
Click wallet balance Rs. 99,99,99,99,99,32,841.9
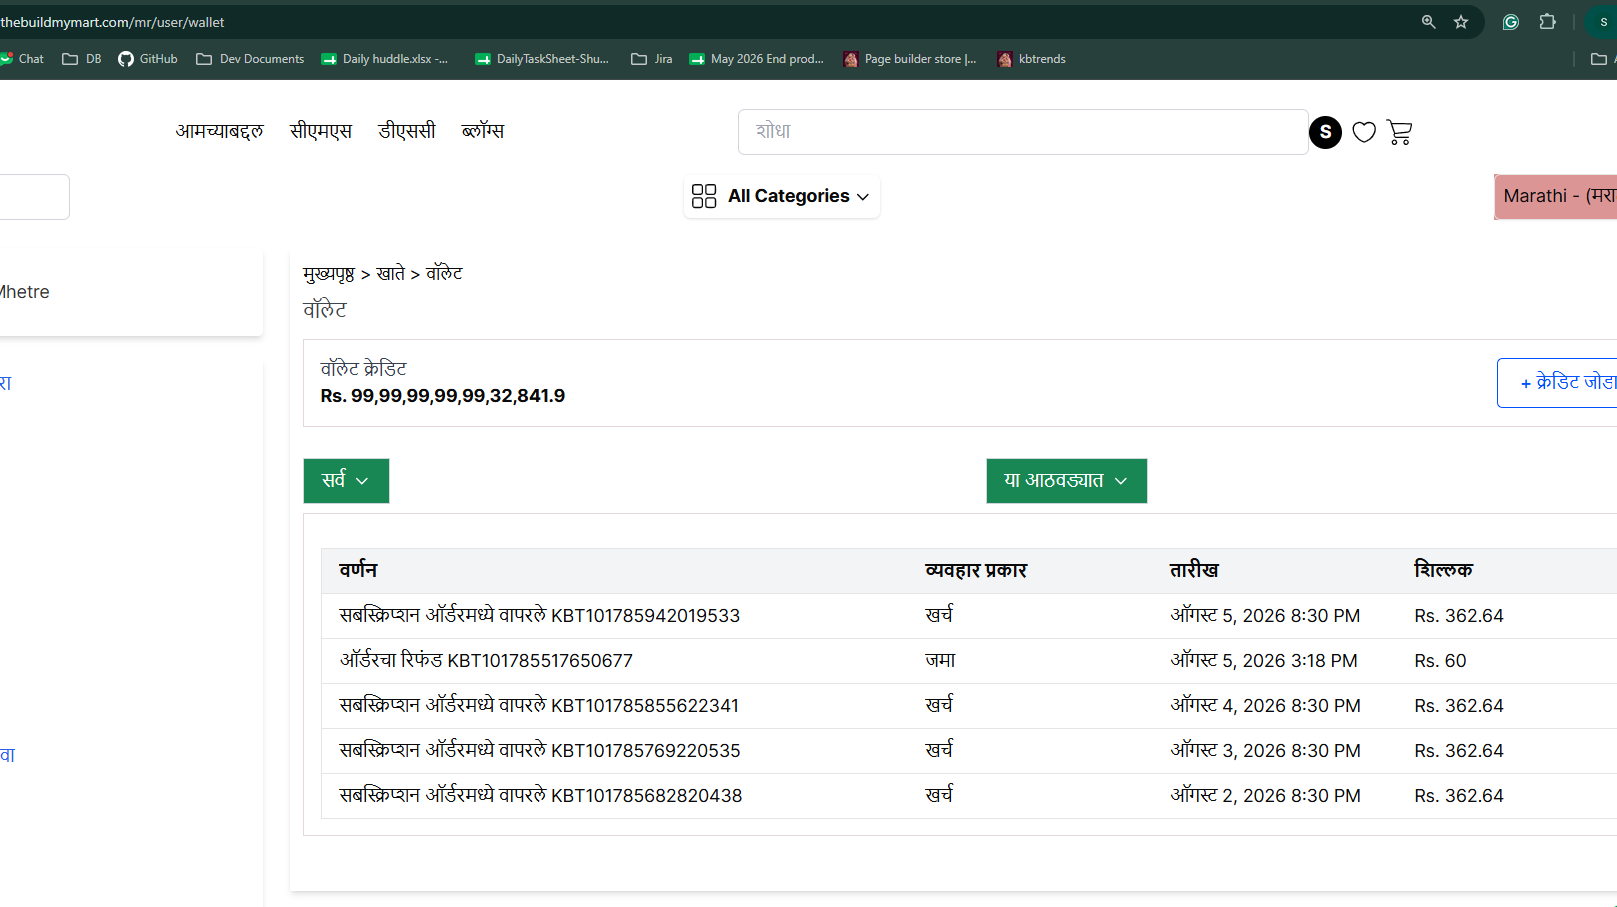443,396
